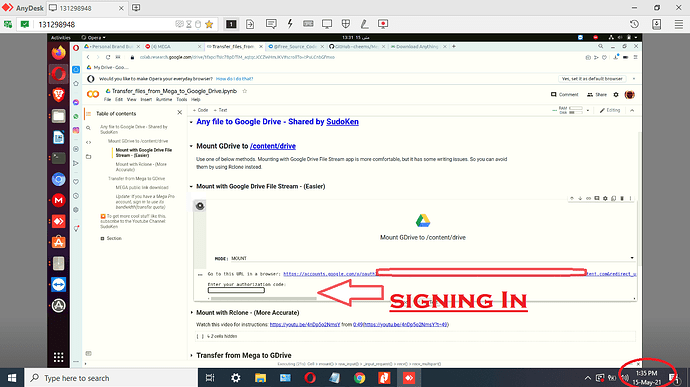Viewport: 690px width, 387px height.
Task: Open Windows taskbar search box
Action: pos(111,378)
